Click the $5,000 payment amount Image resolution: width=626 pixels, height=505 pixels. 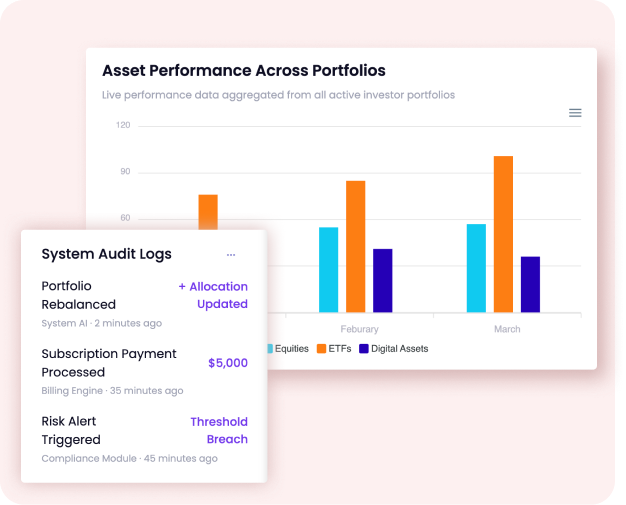click(227, 363)
